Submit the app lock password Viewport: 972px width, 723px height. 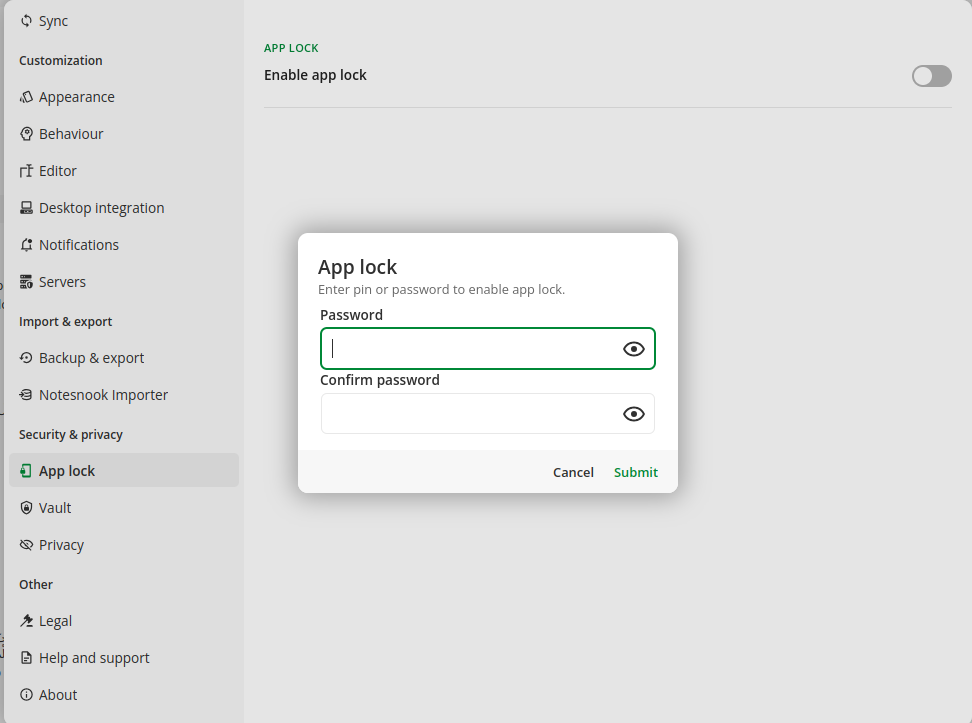tap(636, 472)
